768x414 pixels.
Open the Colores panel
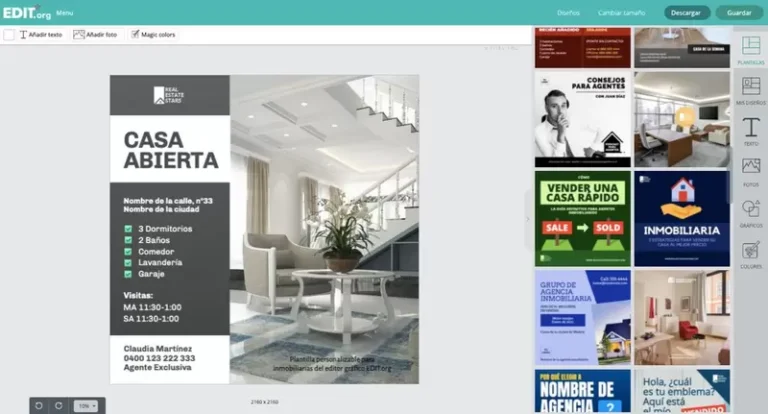pyautogui.click(x=750, y=253)
